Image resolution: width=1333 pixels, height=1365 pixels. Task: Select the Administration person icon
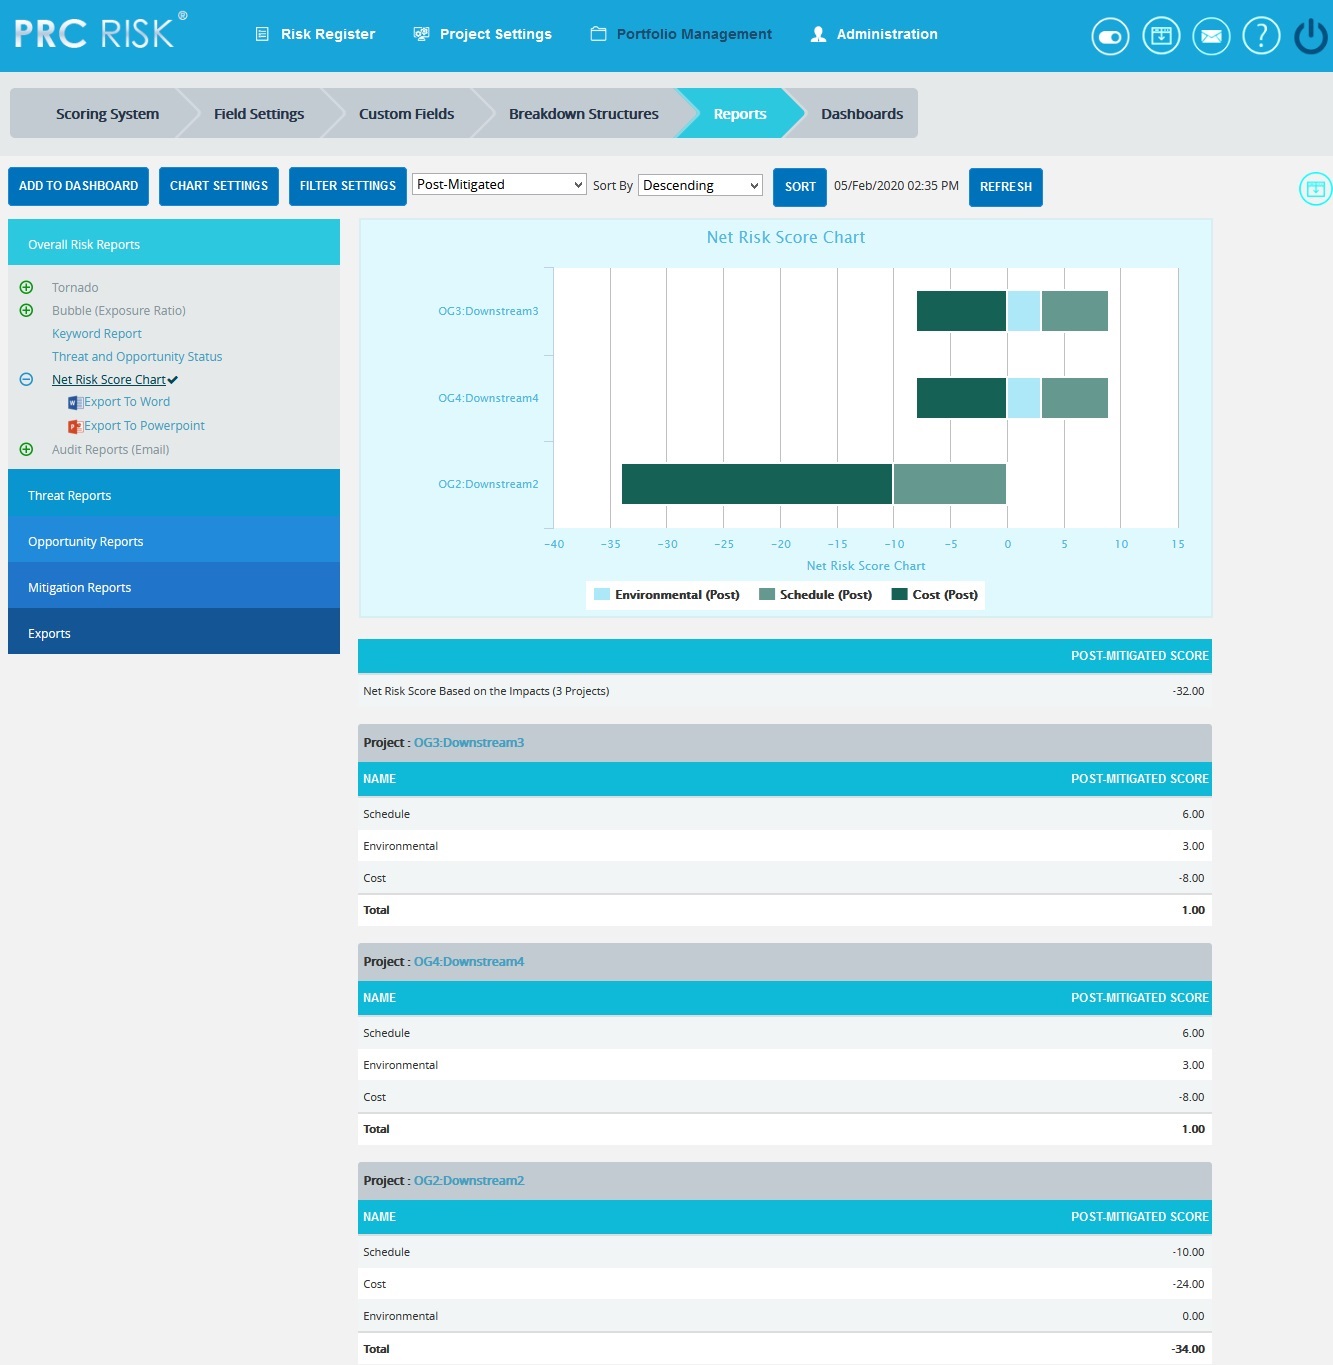(x=817, y=33)
